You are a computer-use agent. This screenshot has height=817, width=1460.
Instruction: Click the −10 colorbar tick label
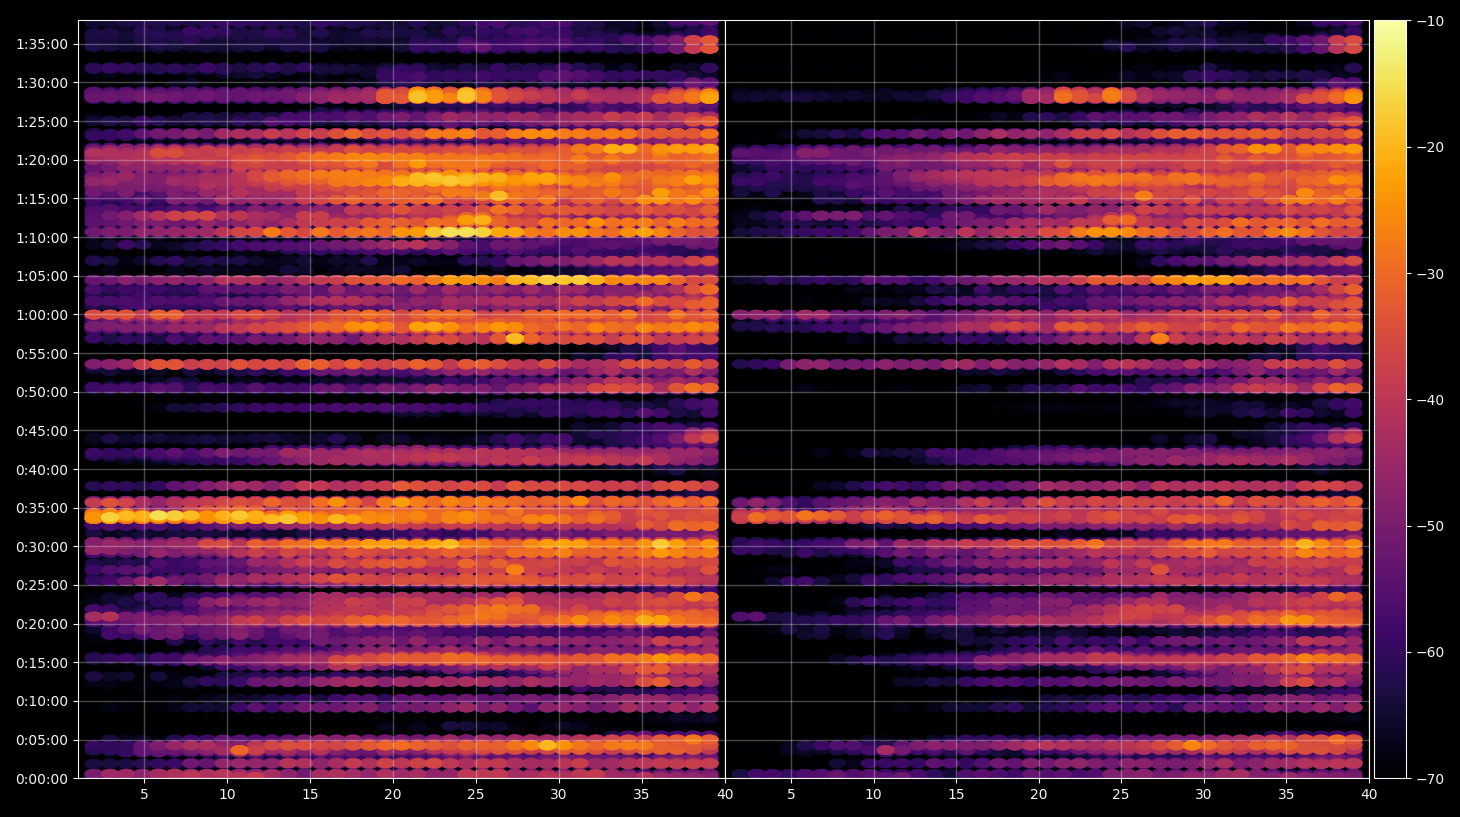tap(1430, 21)
